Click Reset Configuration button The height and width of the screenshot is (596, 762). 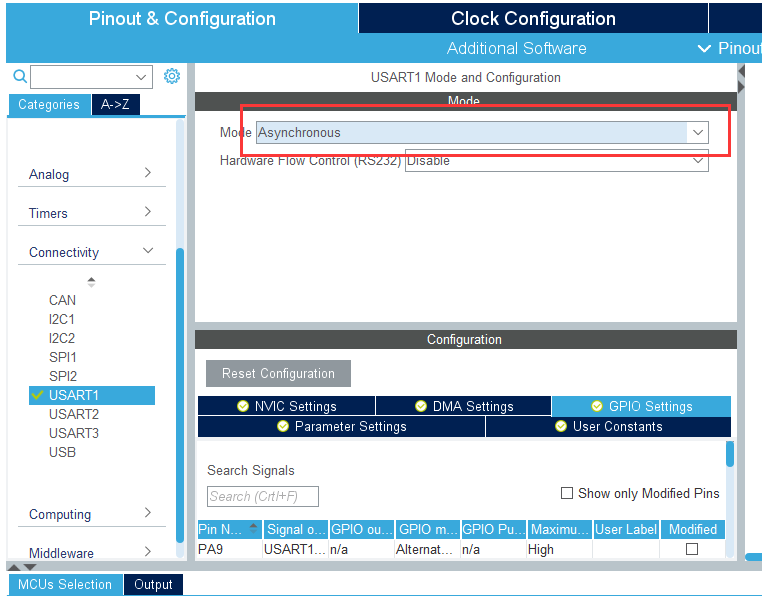coord(278,373)
